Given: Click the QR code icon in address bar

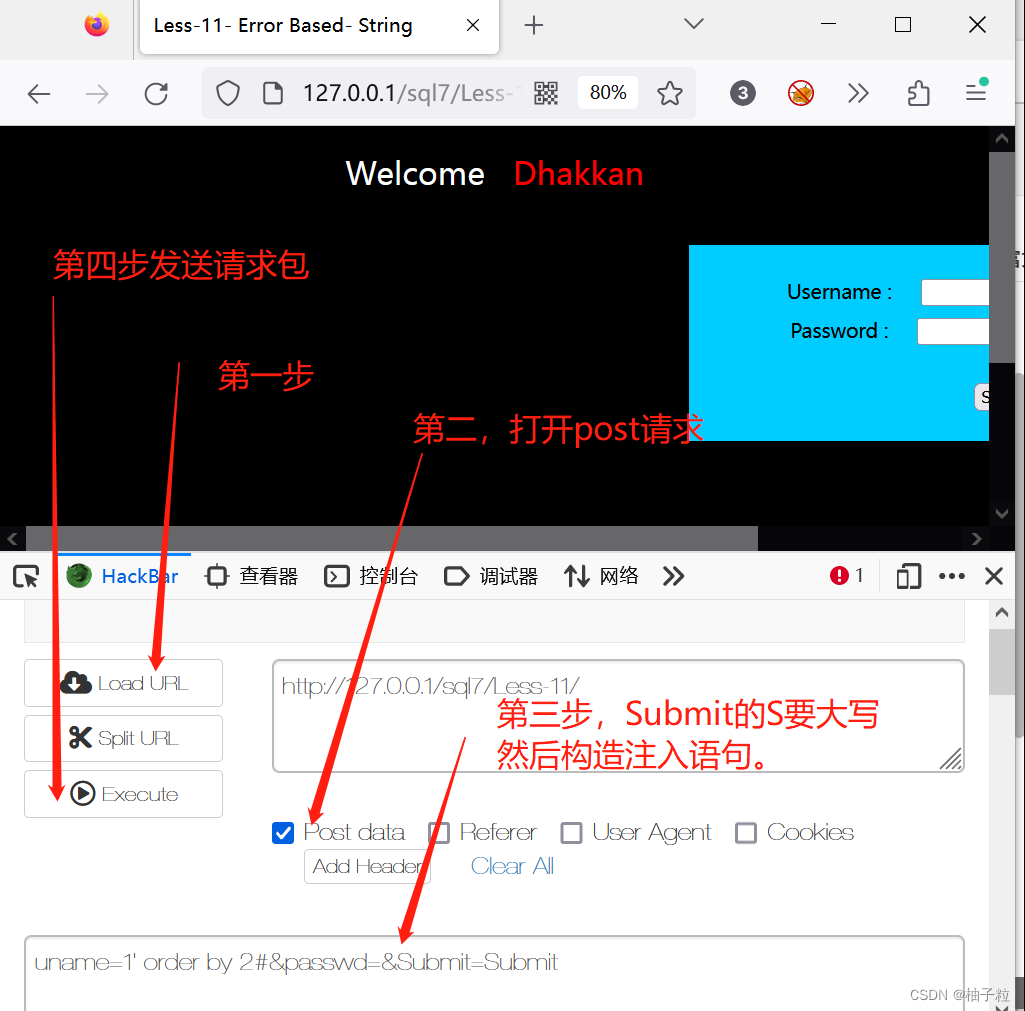Looking at the screenshot, I should (546, 92).
